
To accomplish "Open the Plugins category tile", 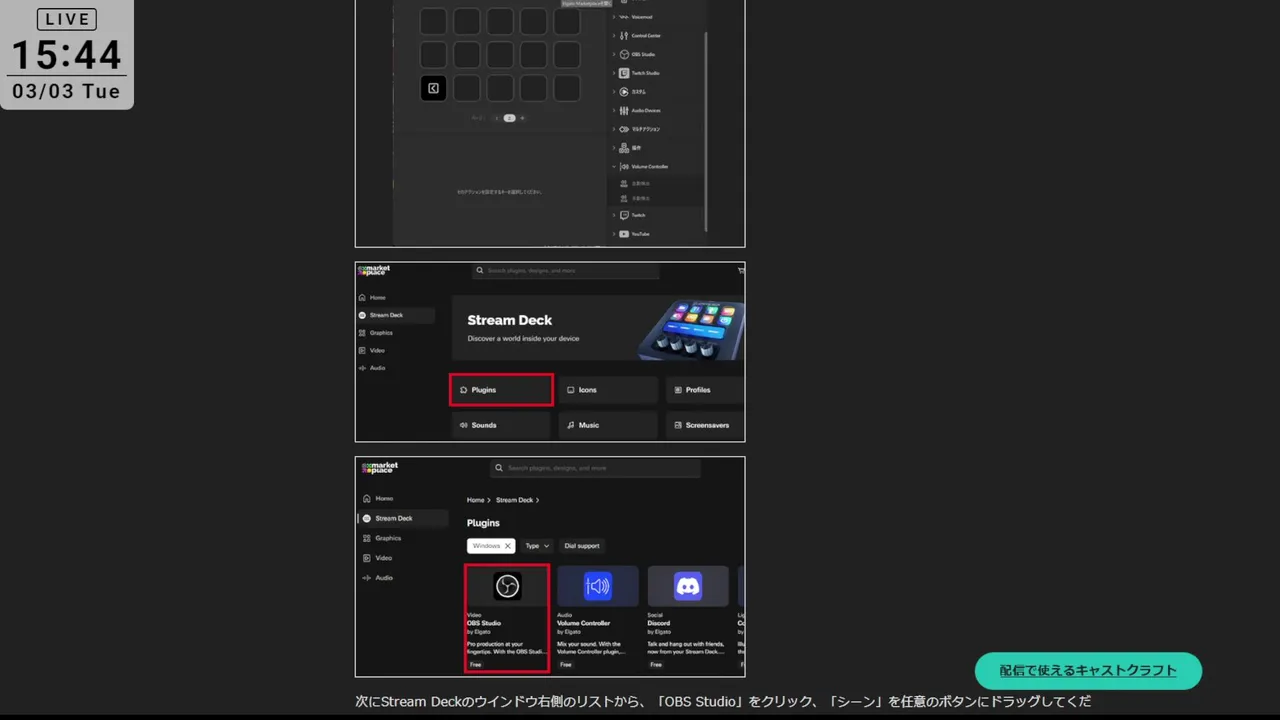I will click(x=501, y=390).
